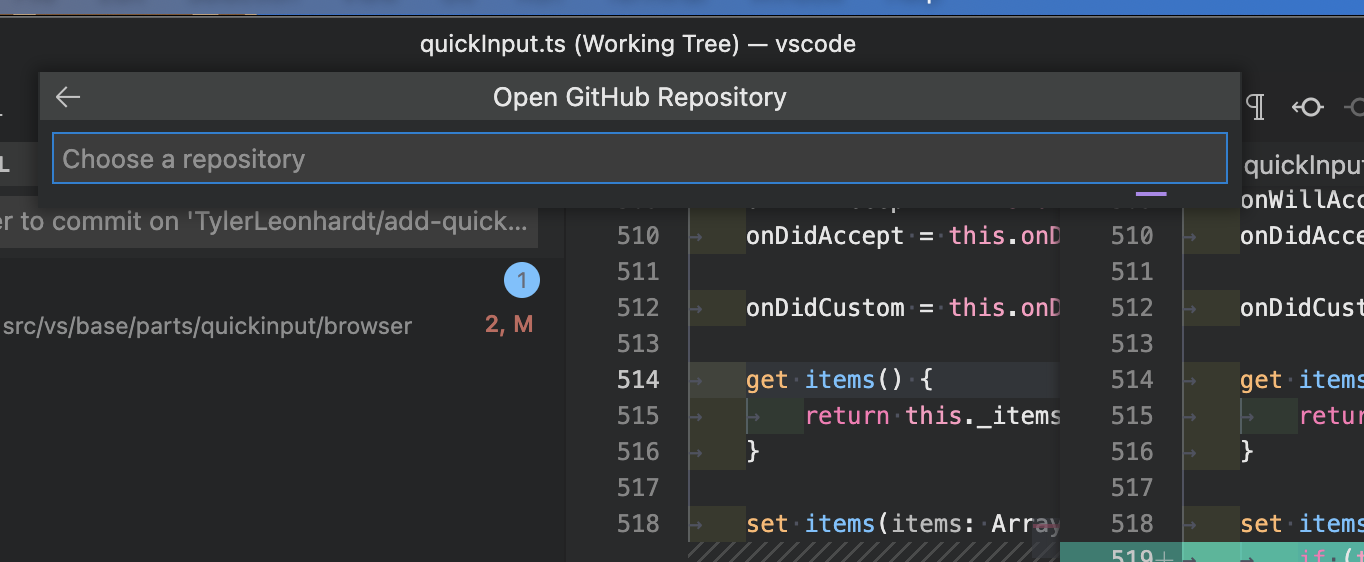Click line number 515 in right diff pane

coord(1132,416)
